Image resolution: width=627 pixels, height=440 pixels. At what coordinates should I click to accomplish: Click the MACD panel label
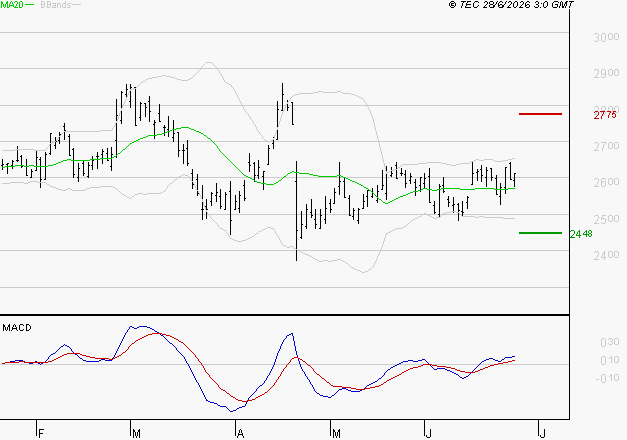click(x=17, y=328)
